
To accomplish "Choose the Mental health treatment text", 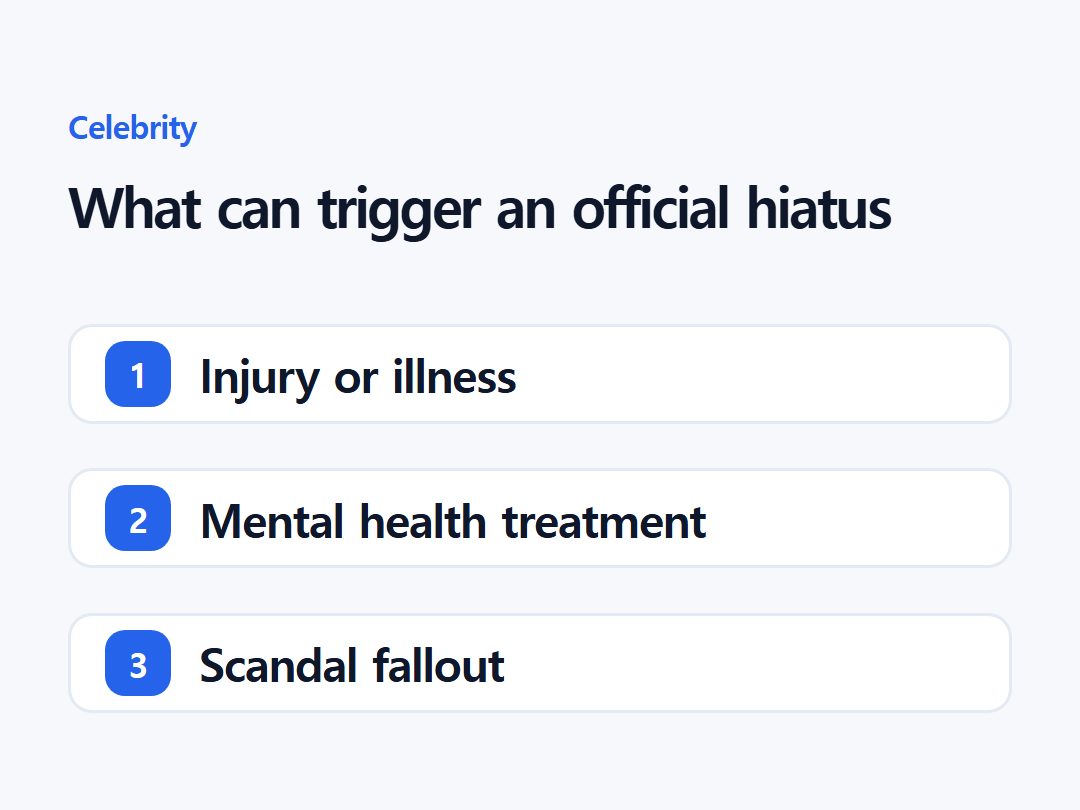I will coord(453,521).
